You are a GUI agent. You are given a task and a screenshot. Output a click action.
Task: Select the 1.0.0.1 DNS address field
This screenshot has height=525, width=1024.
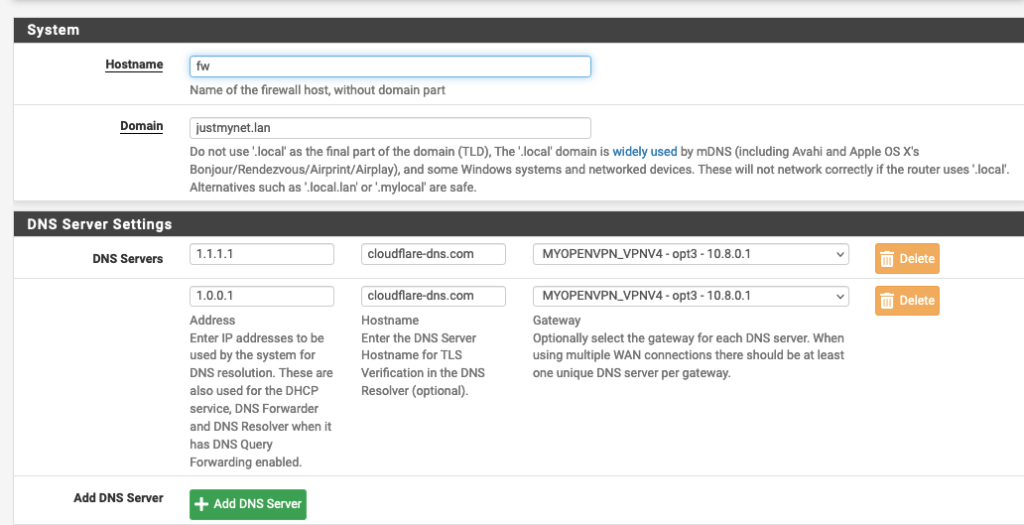[x=262, y=296]
